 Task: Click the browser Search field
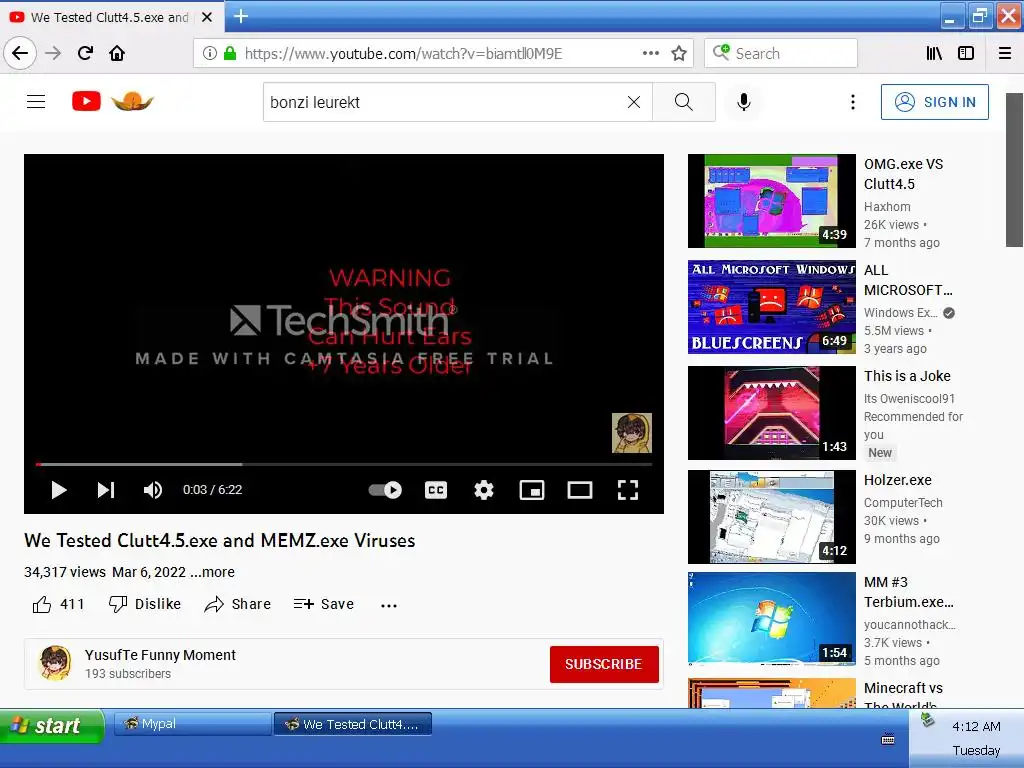[x=780, y=53]
